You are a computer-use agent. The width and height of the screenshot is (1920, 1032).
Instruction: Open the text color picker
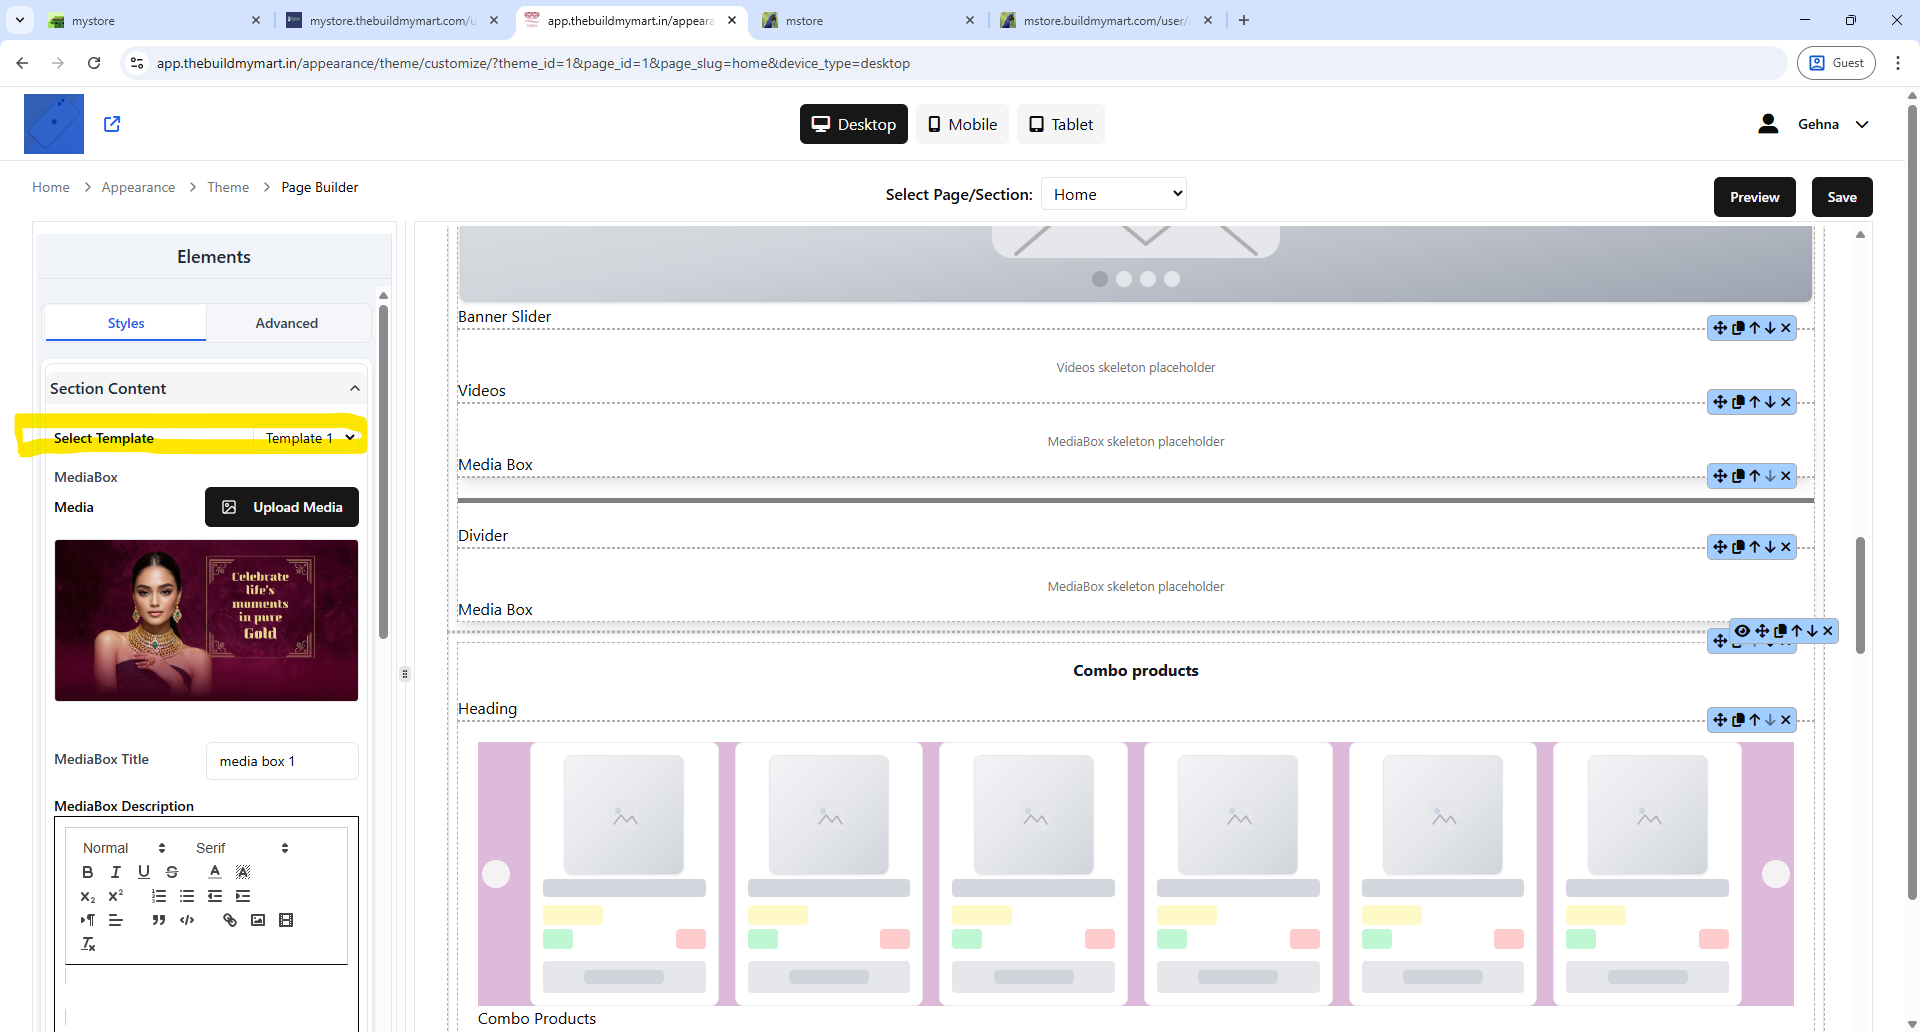[215, 872]
